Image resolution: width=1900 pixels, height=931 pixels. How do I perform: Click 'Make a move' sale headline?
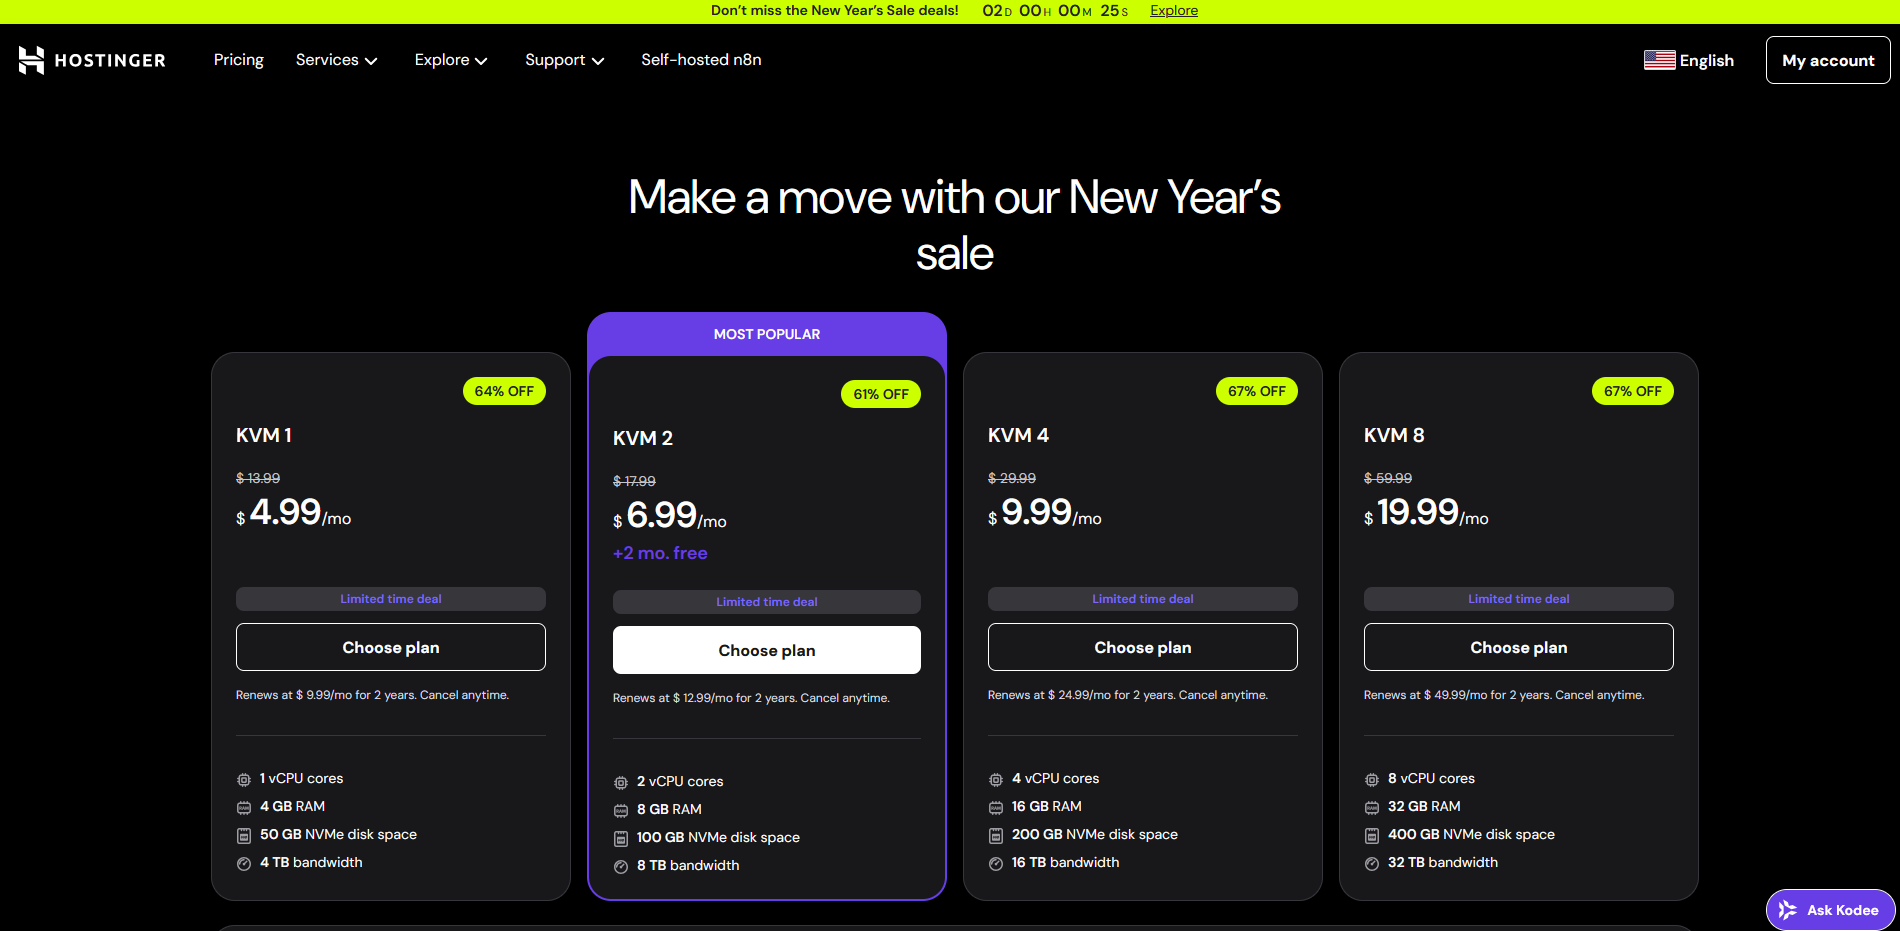click(955, 225)
